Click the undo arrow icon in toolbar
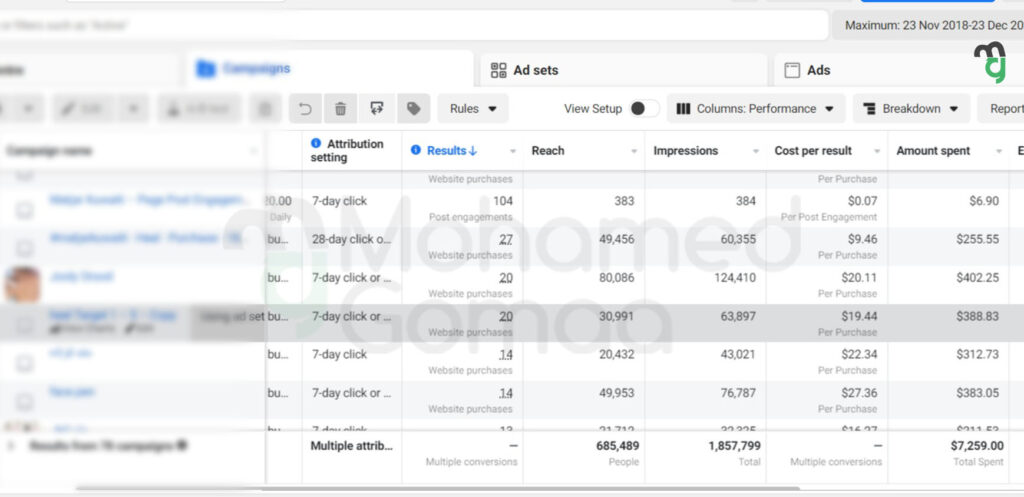The height and width of the screenshot is (497, 1024). point(307,109)
